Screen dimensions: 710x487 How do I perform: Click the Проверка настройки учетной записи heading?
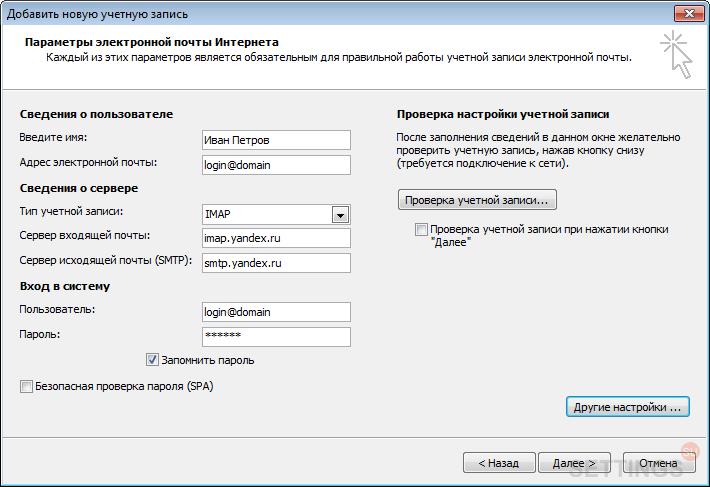pyautogui.click(x=503, y=114)
